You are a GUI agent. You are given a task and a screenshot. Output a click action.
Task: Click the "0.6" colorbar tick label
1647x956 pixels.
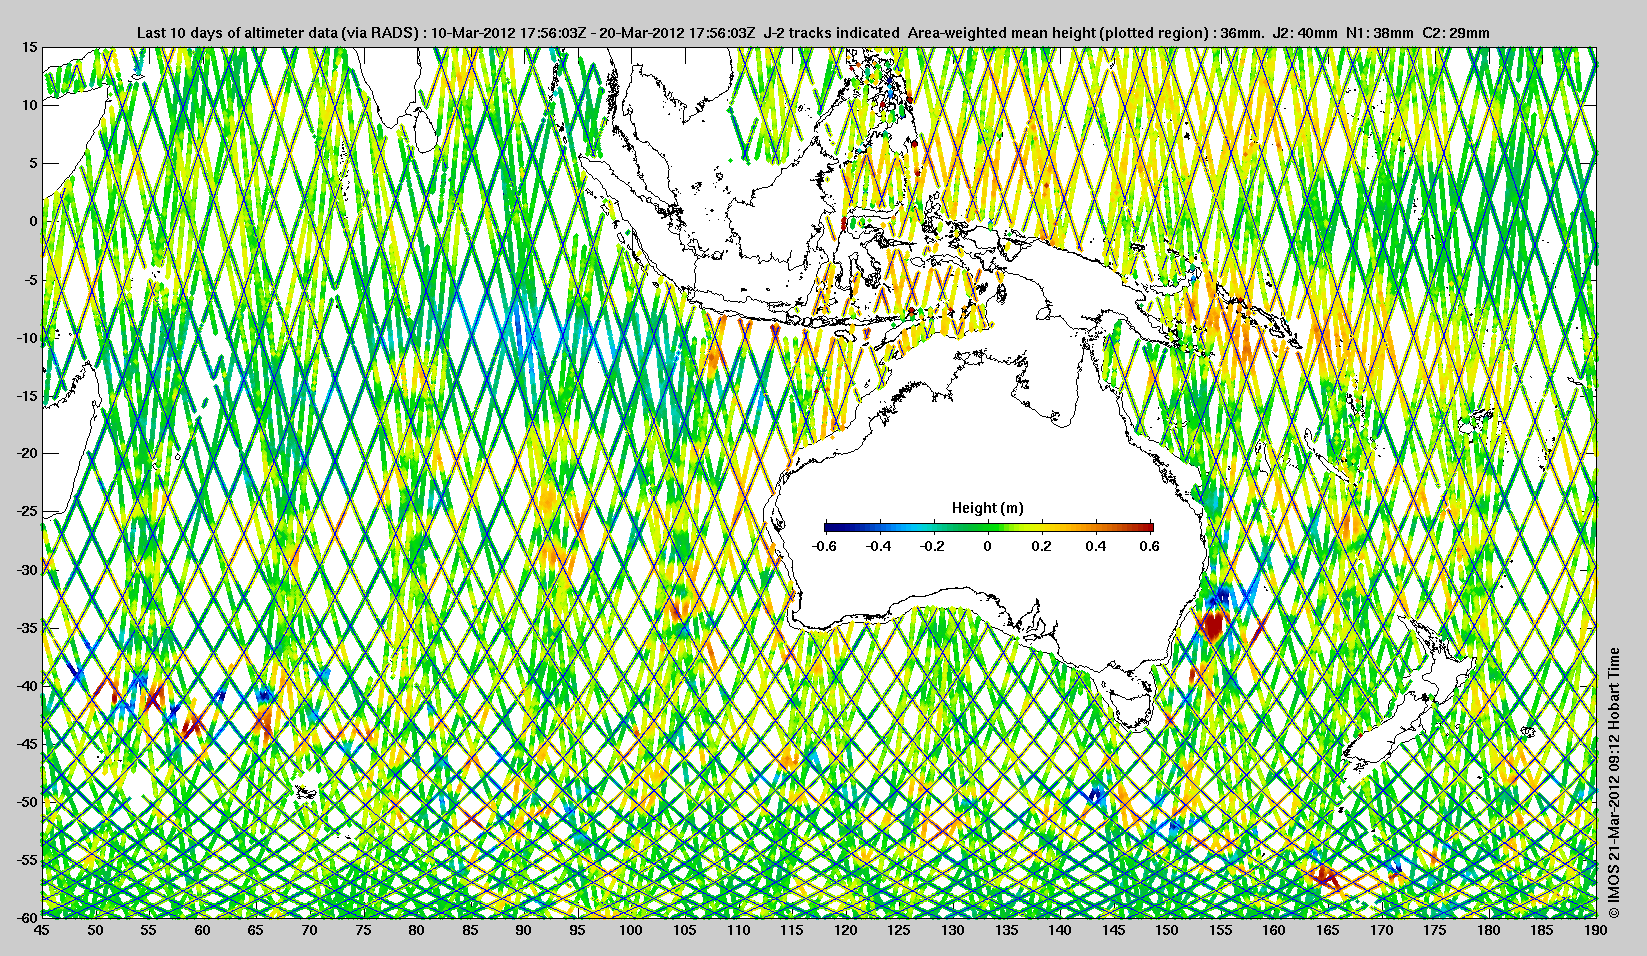coord(1151,546)
